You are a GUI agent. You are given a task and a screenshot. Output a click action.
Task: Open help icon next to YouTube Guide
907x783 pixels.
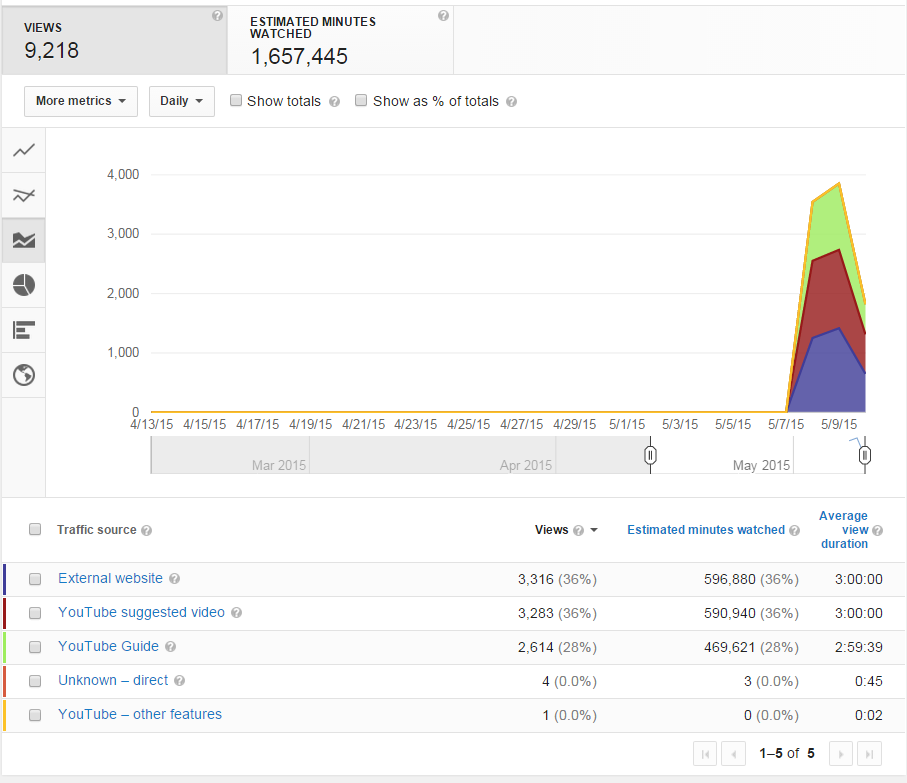tap(170, 647)
